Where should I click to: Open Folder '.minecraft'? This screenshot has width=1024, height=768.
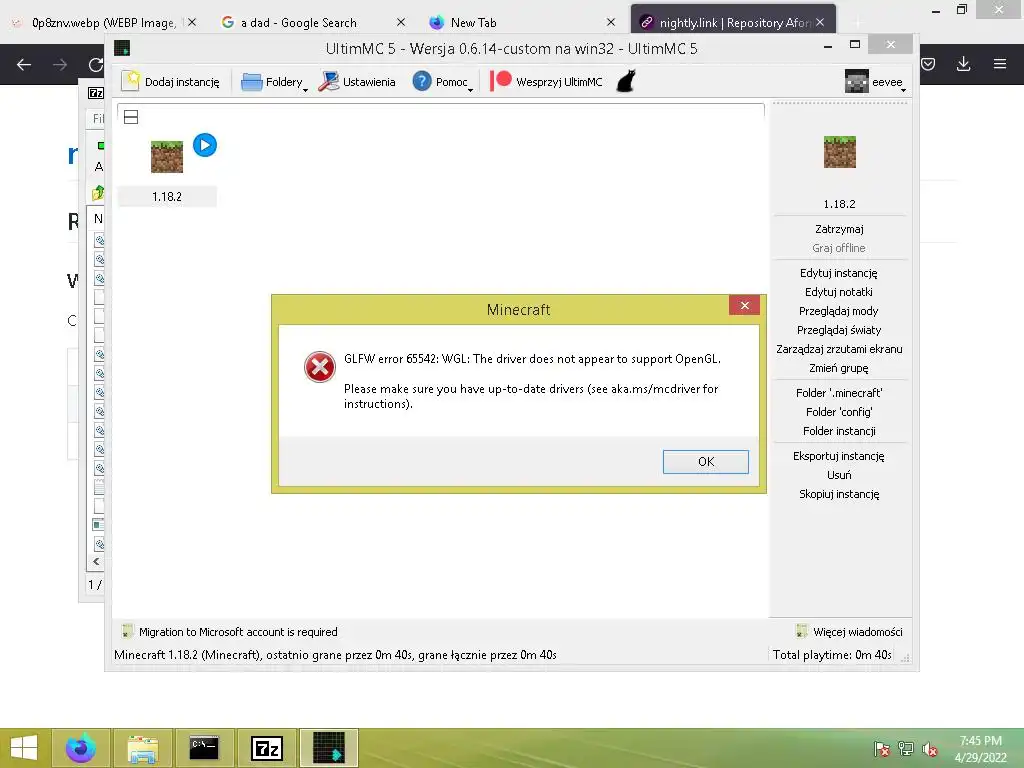tap(839, 393)
